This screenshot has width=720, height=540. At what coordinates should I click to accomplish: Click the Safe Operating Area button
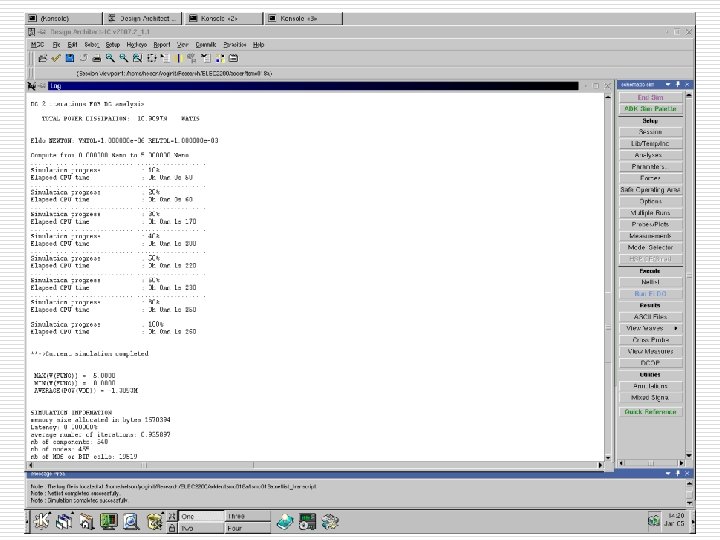pos(650,190)
